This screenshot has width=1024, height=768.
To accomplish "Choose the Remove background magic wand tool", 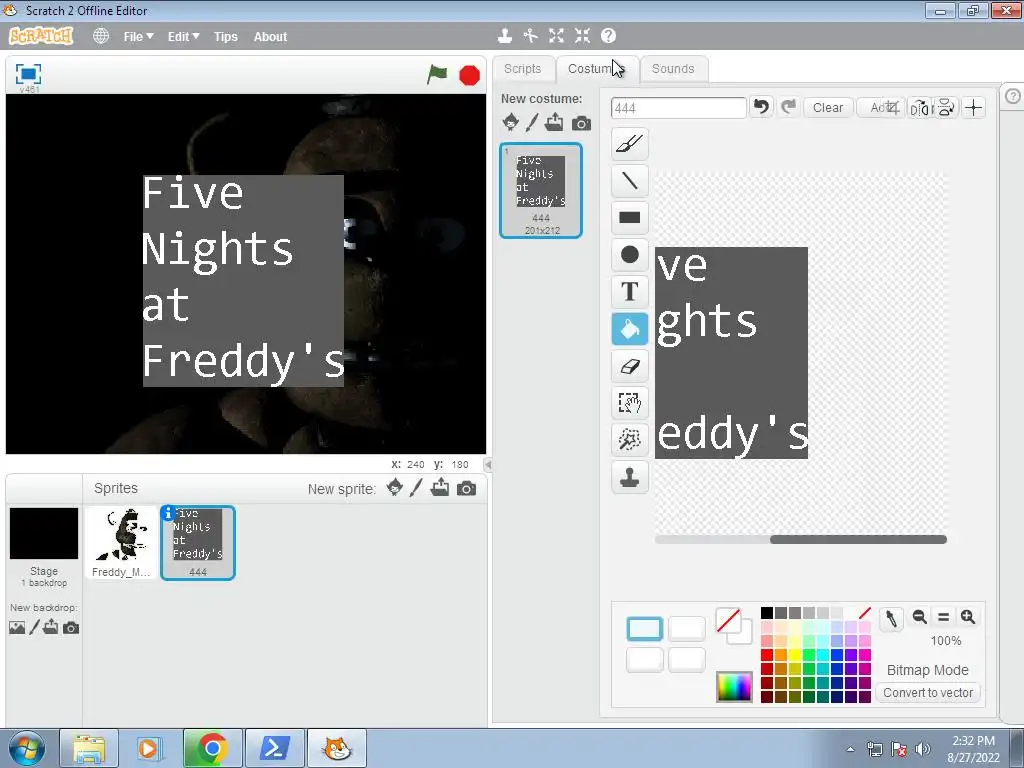I will (630, 440).
